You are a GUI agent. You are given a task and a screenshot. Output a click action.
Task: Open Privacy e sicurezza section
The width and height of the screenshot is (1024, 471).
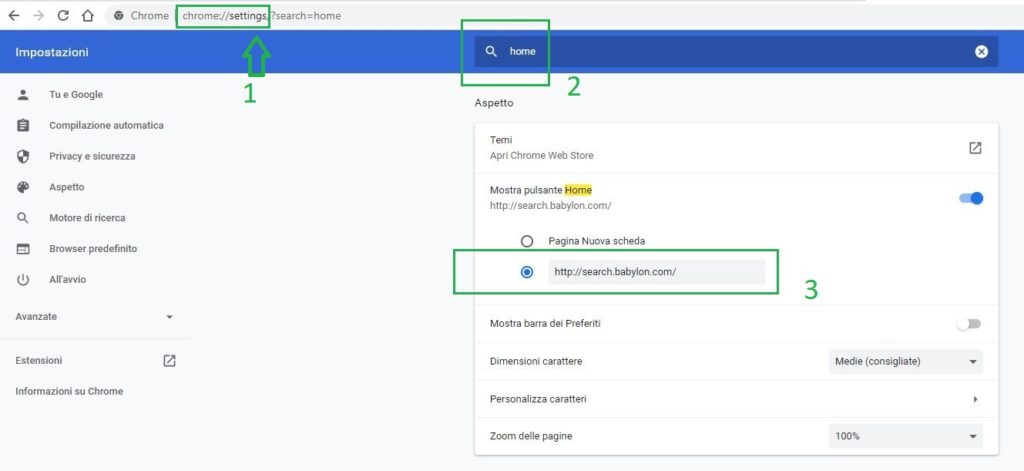pyautogui.click(x=92, y=156)
